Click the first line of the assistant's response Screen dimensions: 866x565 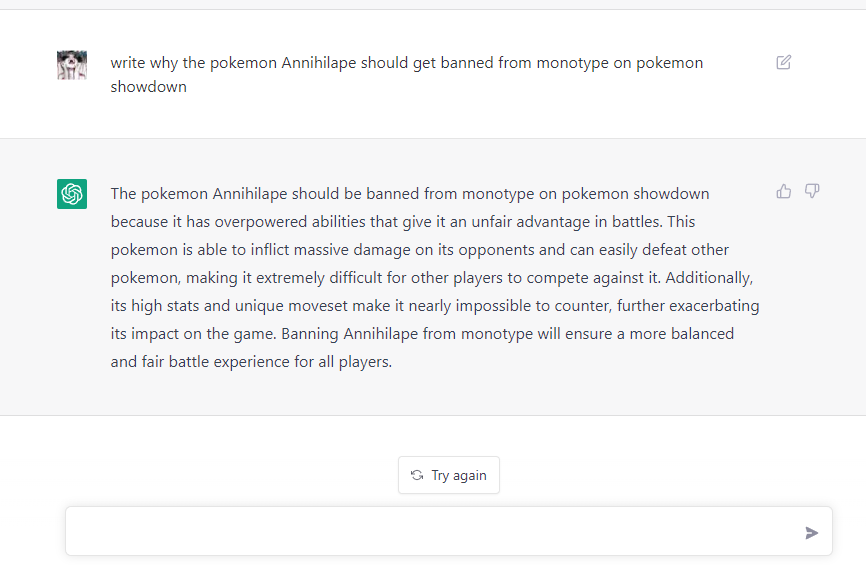[410, 194]
